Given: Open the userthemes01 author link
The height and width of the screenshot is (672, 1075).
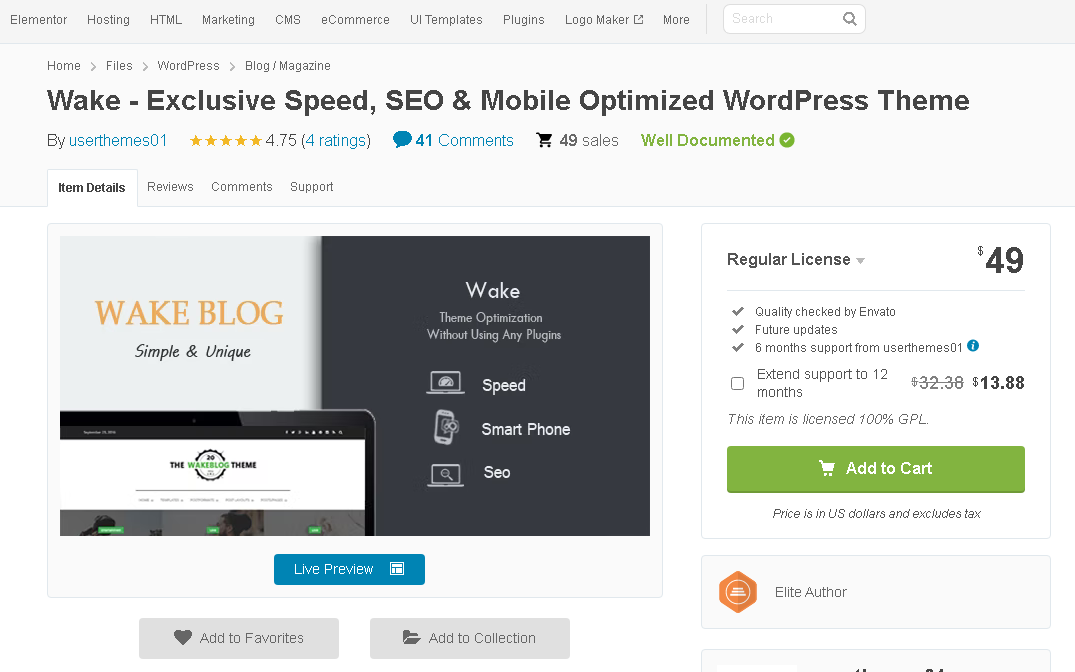Looking at the screenshot, I should [118, 141].
